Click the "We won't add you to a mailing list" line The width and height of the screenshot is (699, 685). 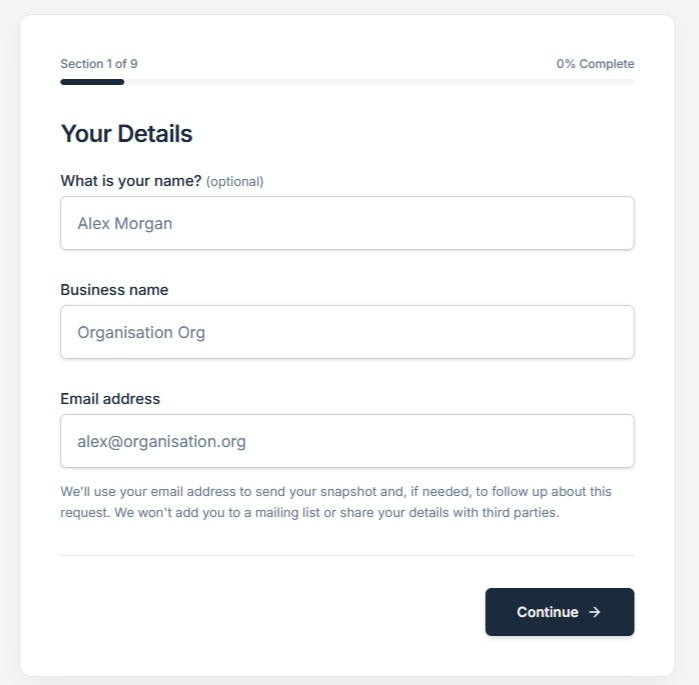coord(310,513)
